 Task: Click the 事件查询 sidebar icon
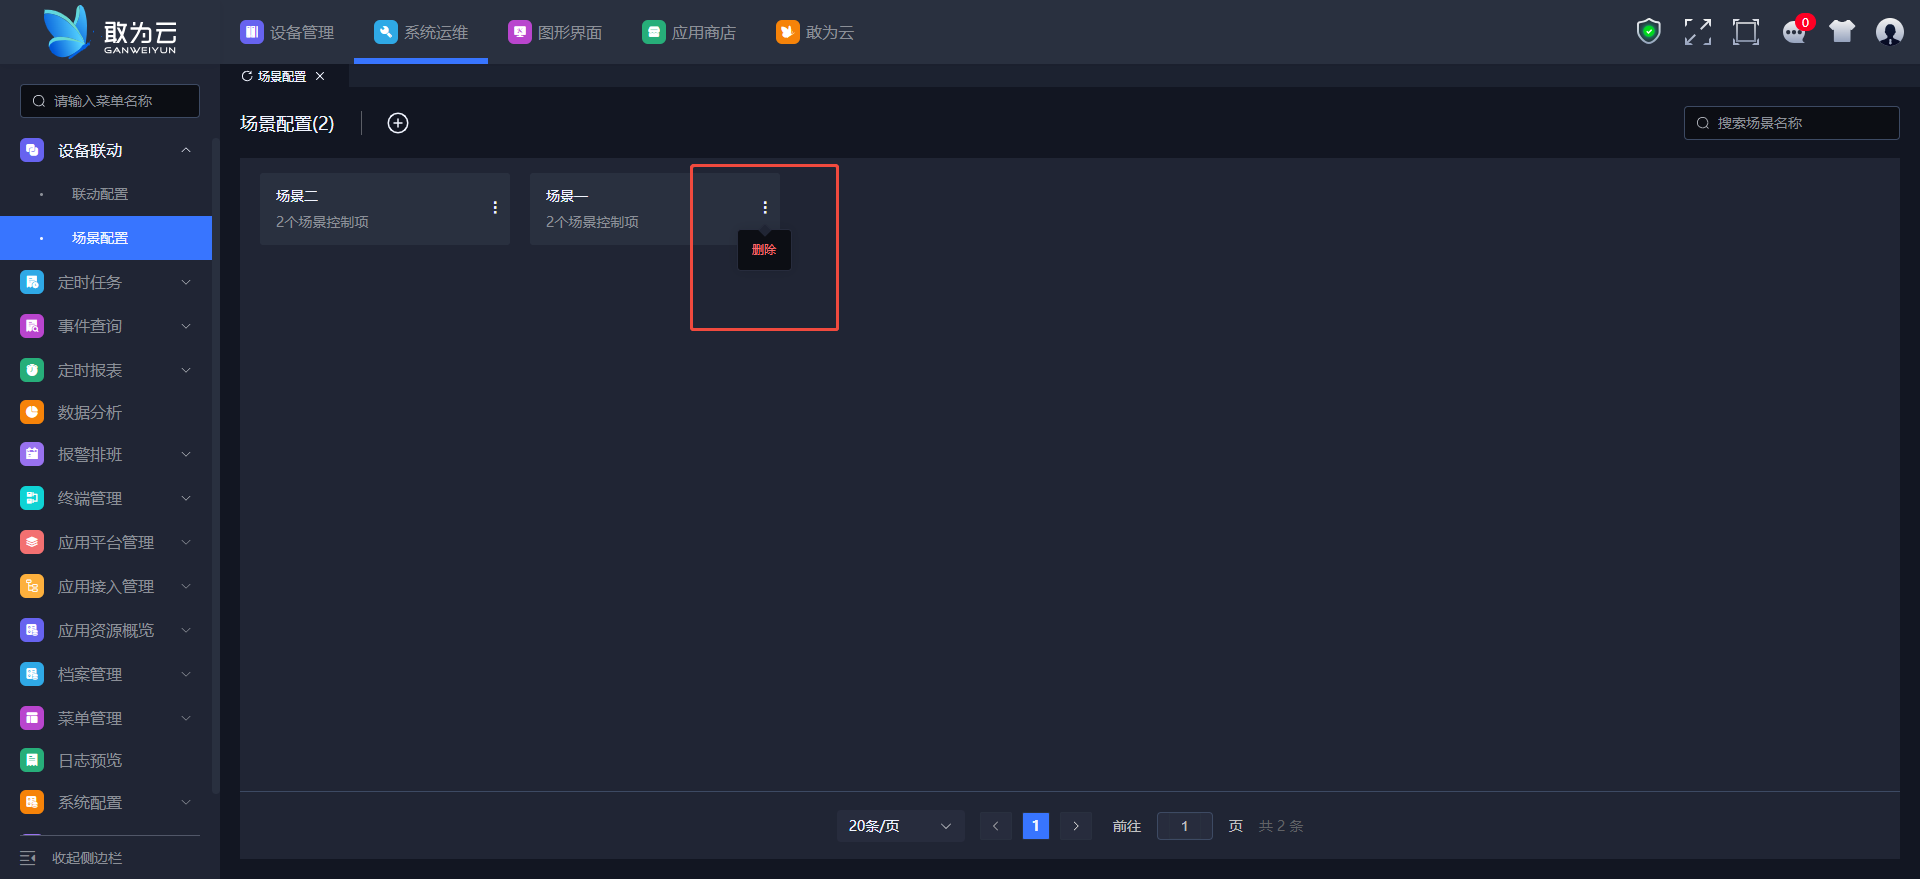click(32, 326)
